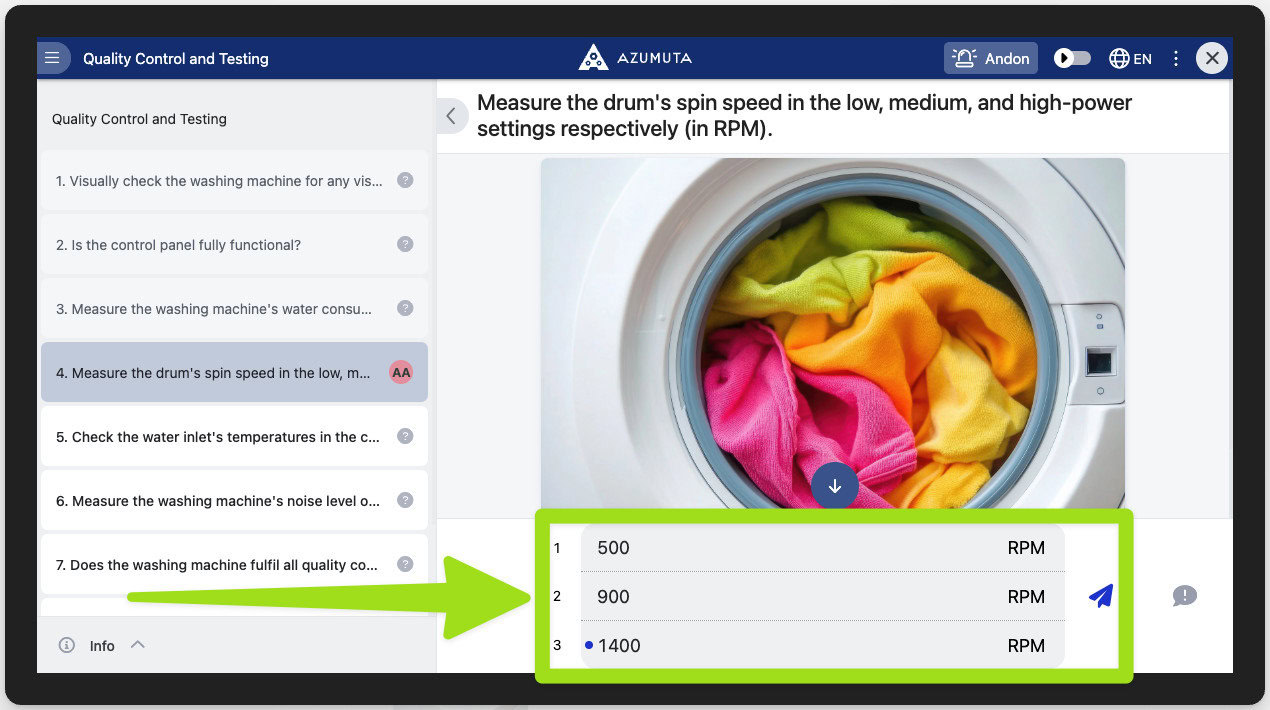Open the three-dot overflow menu
1270x710 pixels.
click(x=1176, y=58)
